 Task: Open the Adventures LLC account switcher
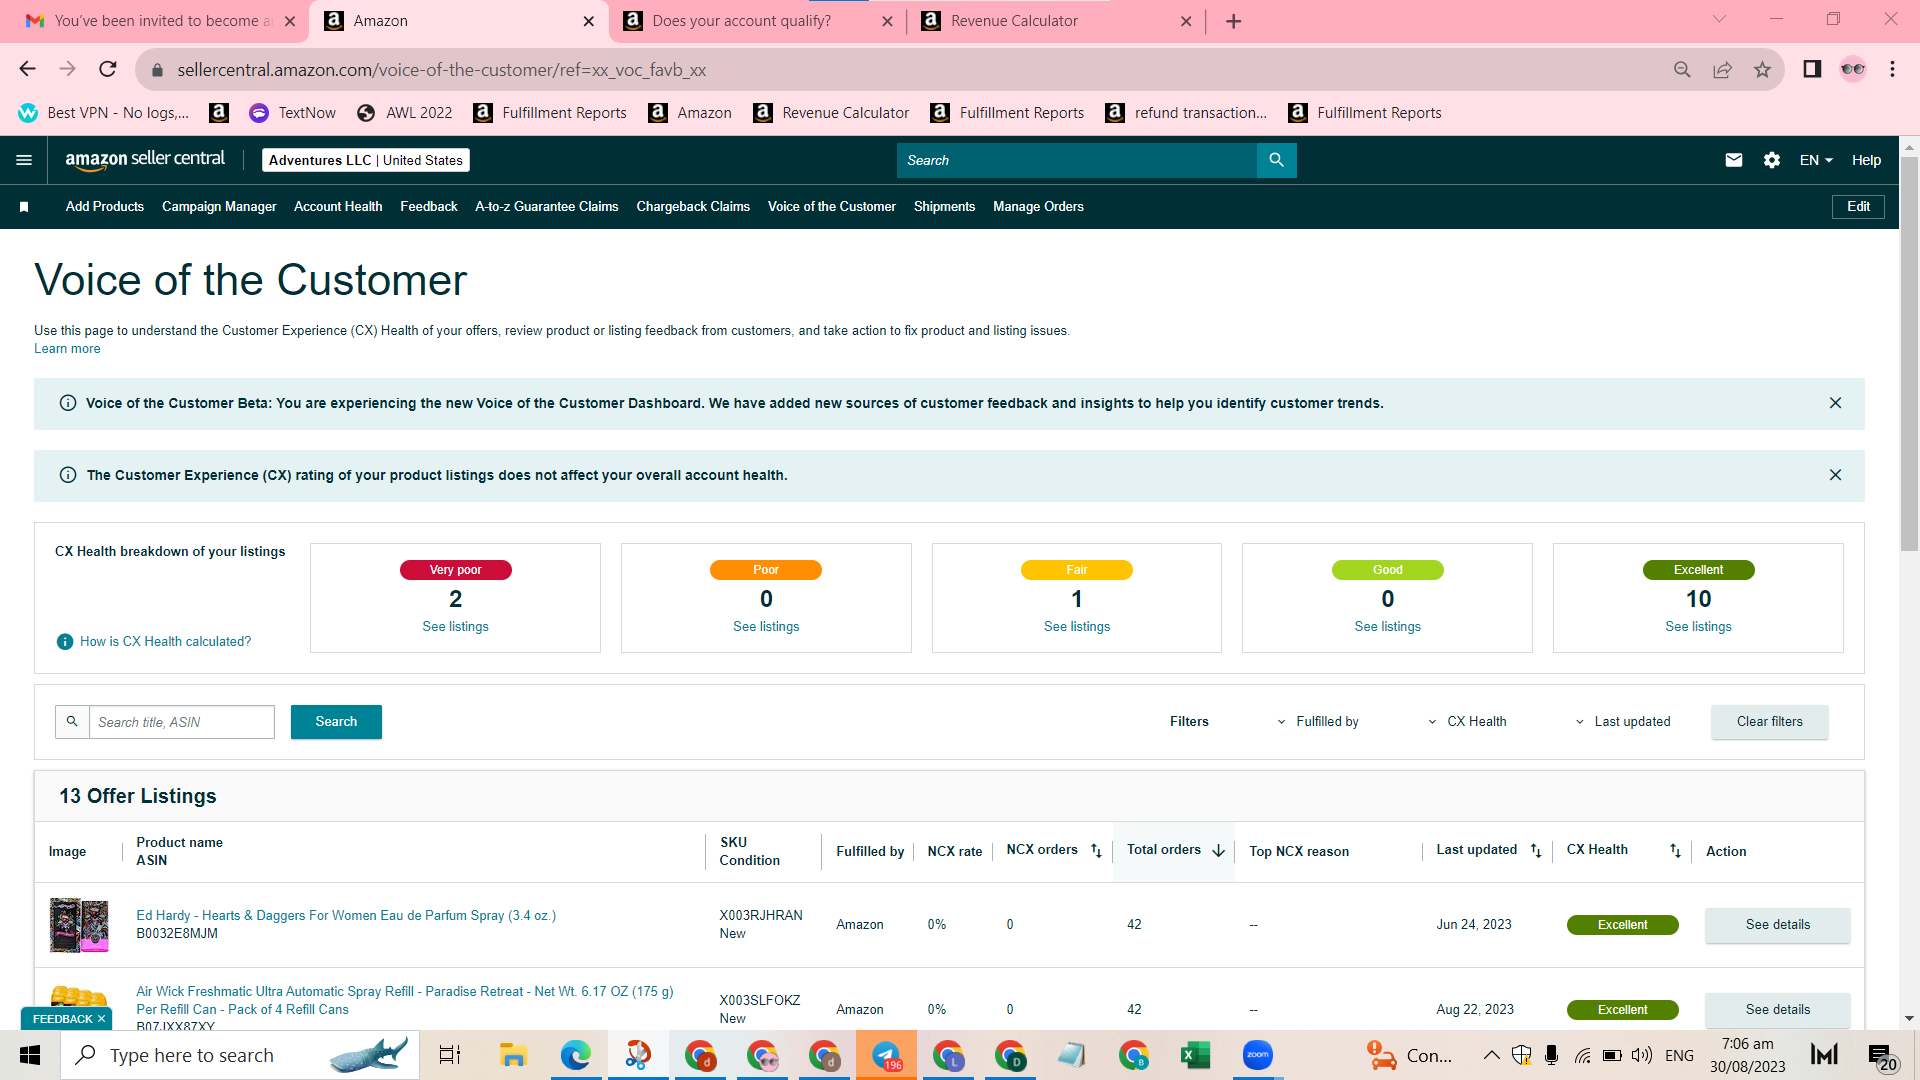point(366,160)
